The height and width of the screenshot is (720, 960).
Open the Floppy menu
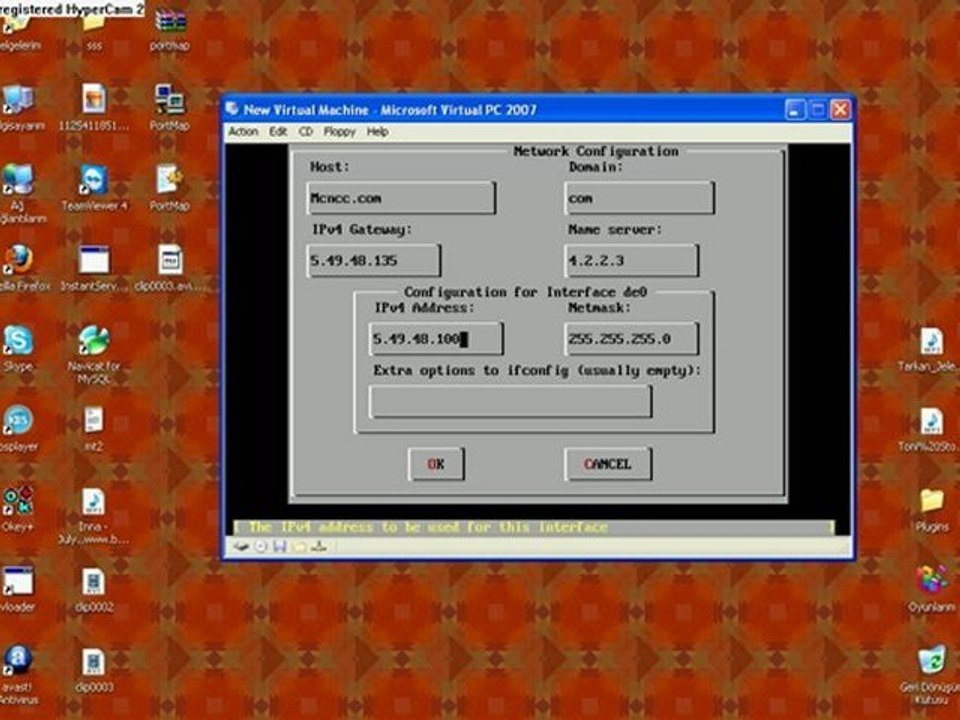[339, 132]
